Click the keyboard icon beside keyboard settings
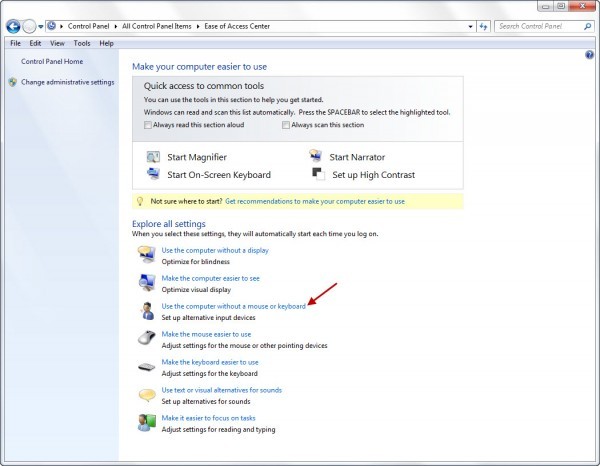This screenshot has width=600, height=466. pyautogui.click(x=146, y=366)
